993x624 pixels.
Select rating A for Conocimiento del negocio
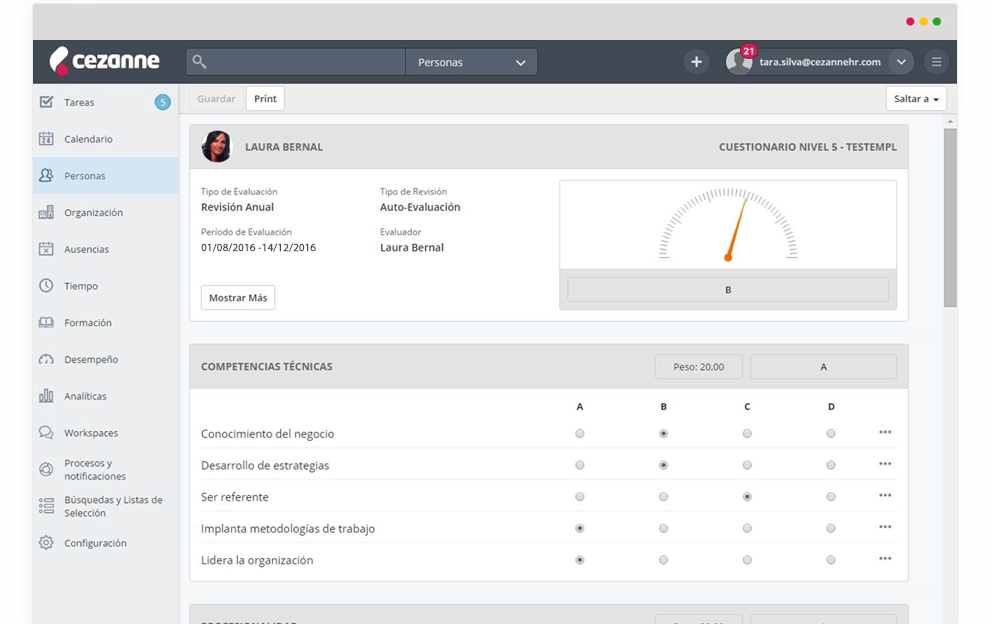click(x=580, y=434)
